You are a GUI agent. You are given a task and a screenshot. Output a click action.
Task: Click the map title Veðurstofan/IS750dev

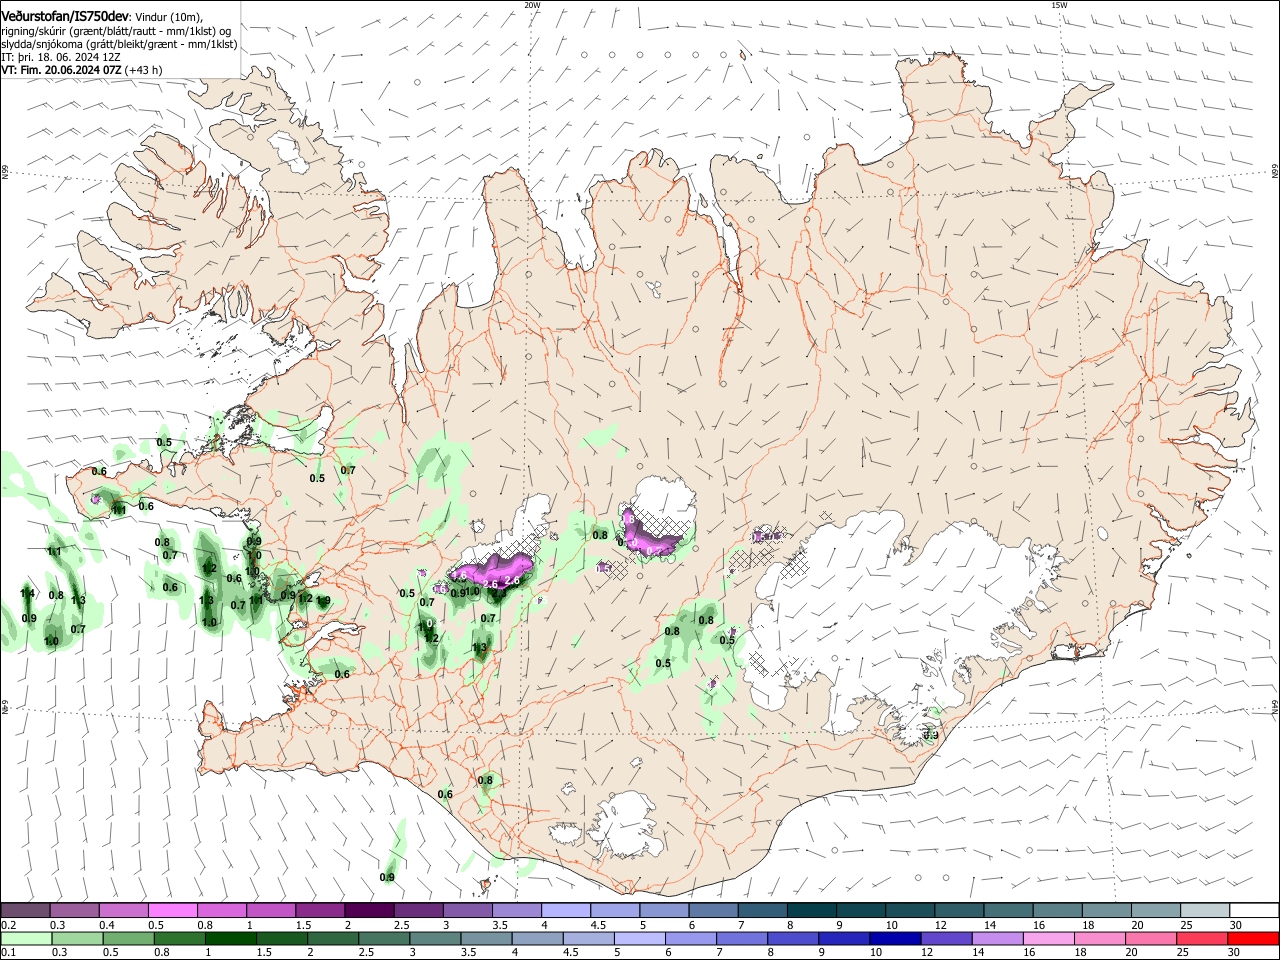coord(64,16)
